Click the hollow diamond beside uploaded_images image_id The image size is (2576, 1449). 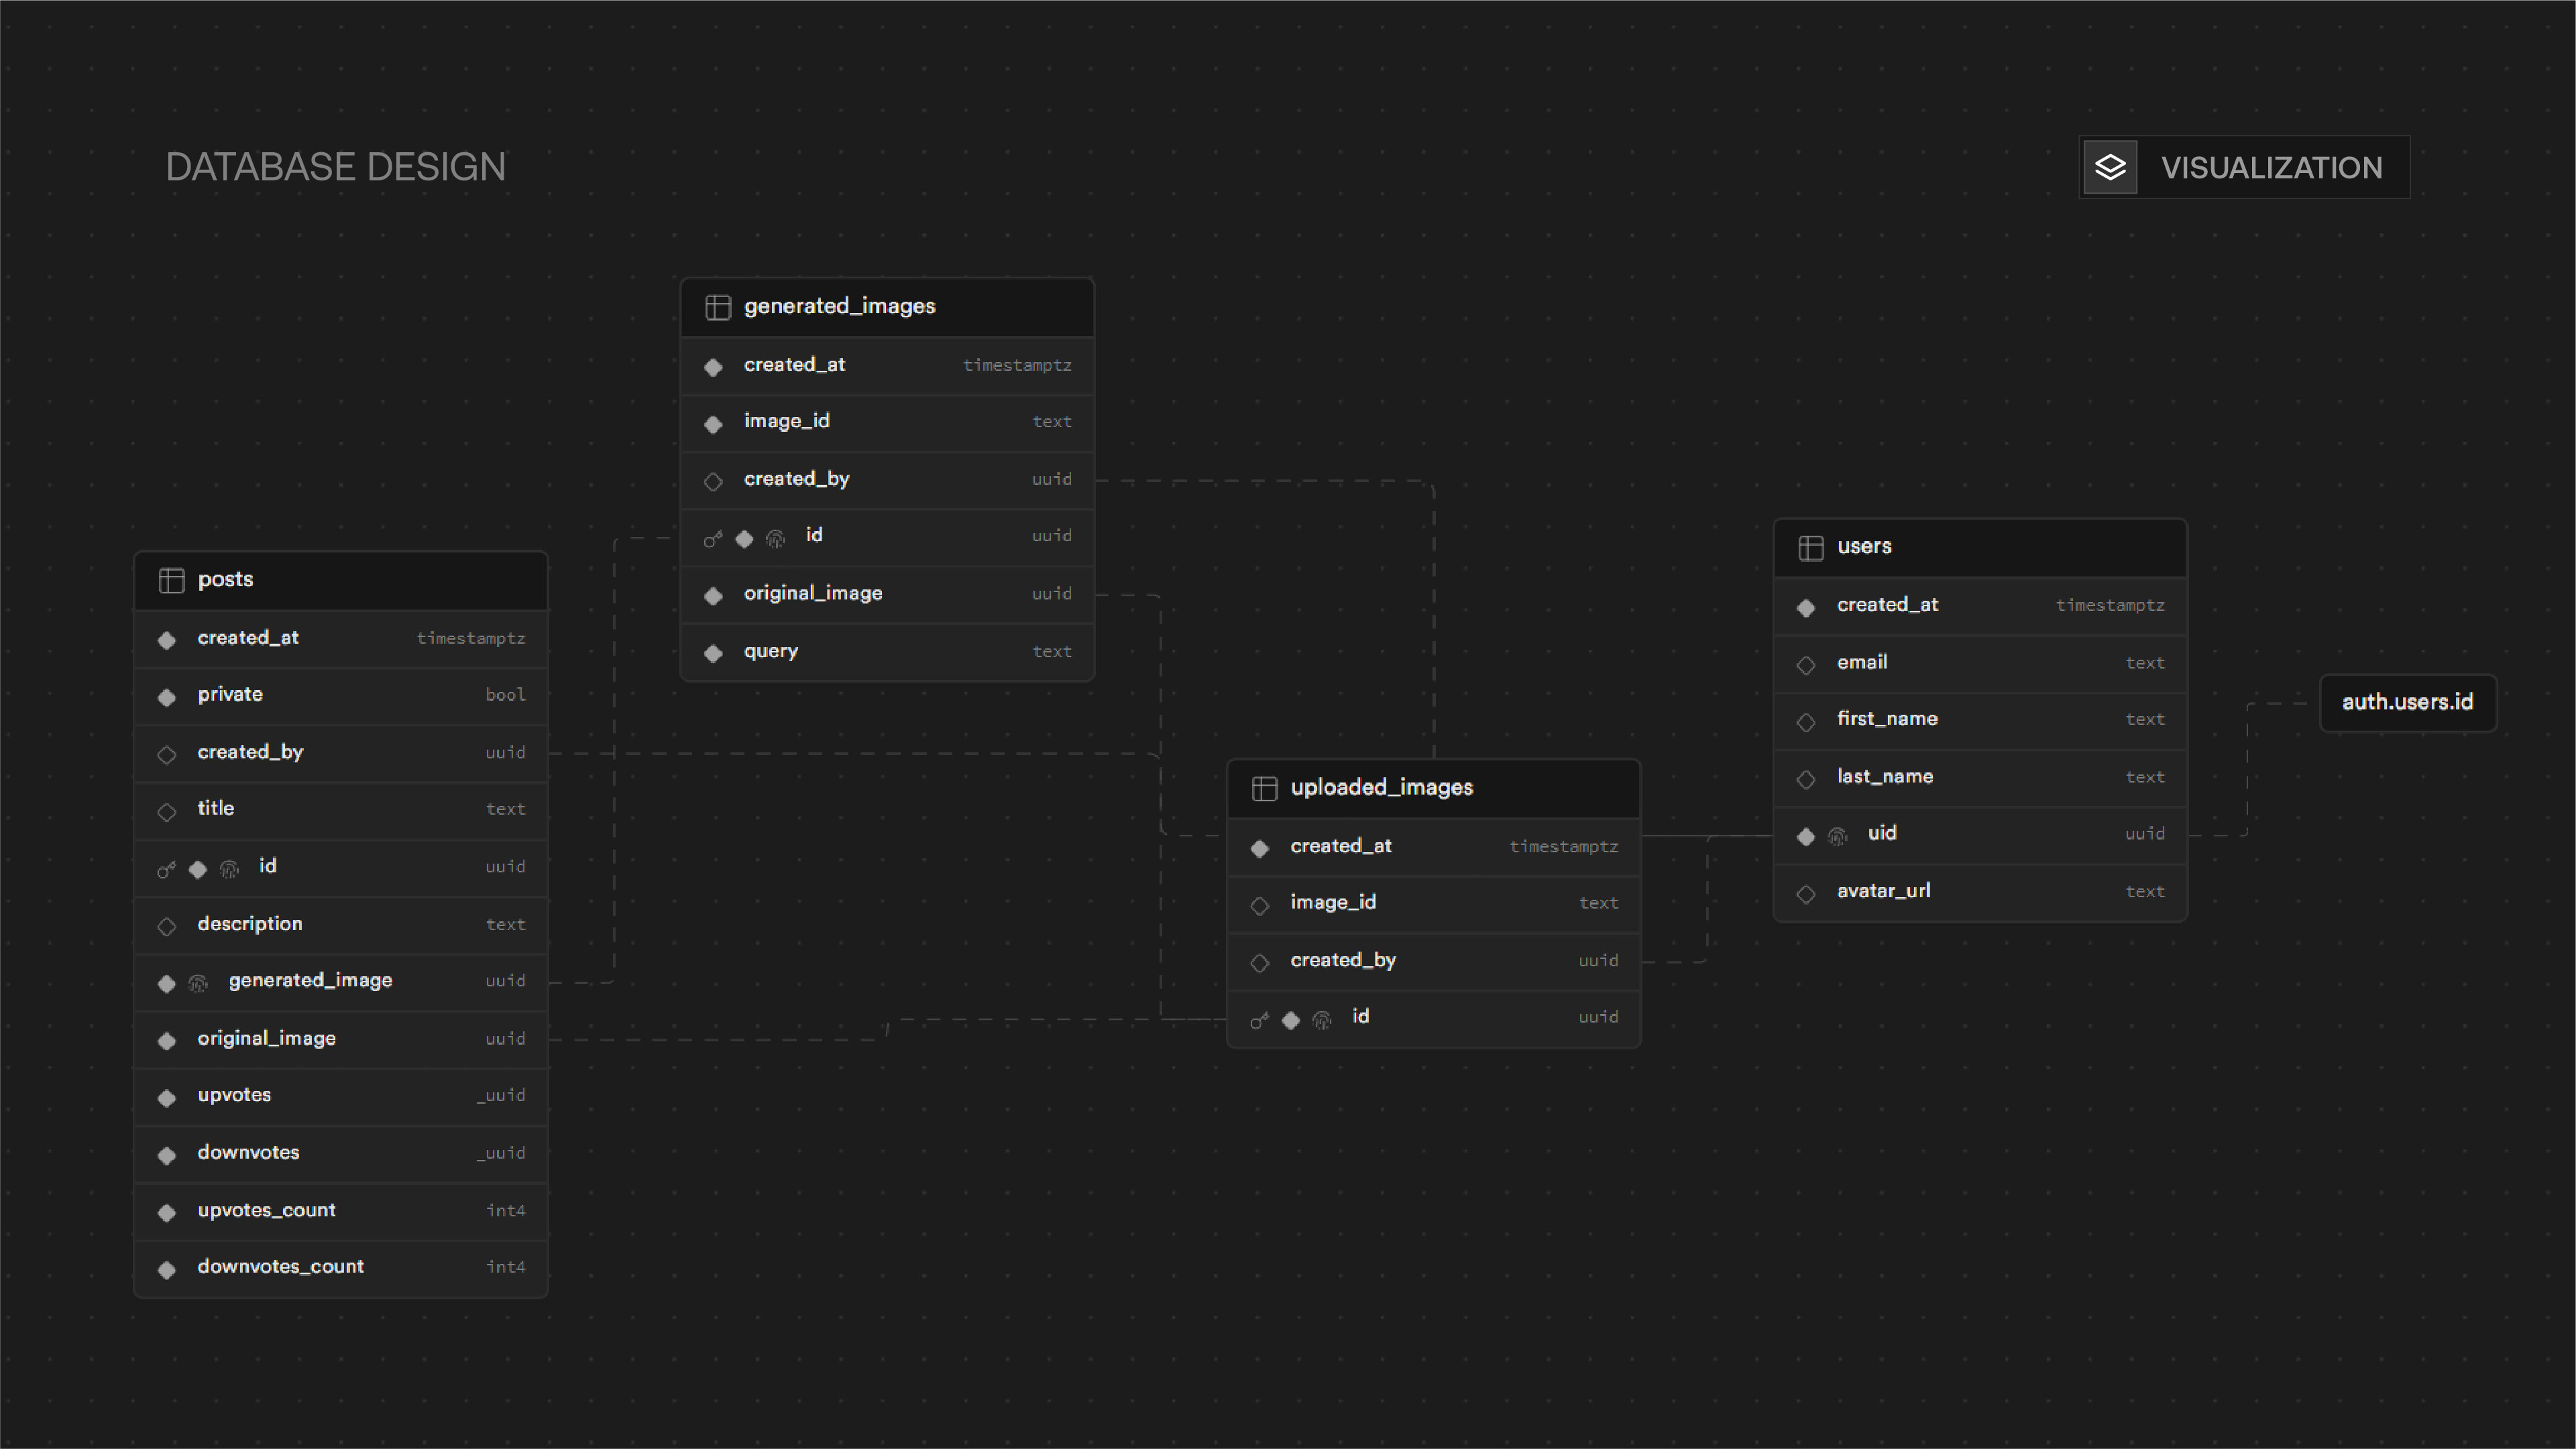[x=1260, y=905]
